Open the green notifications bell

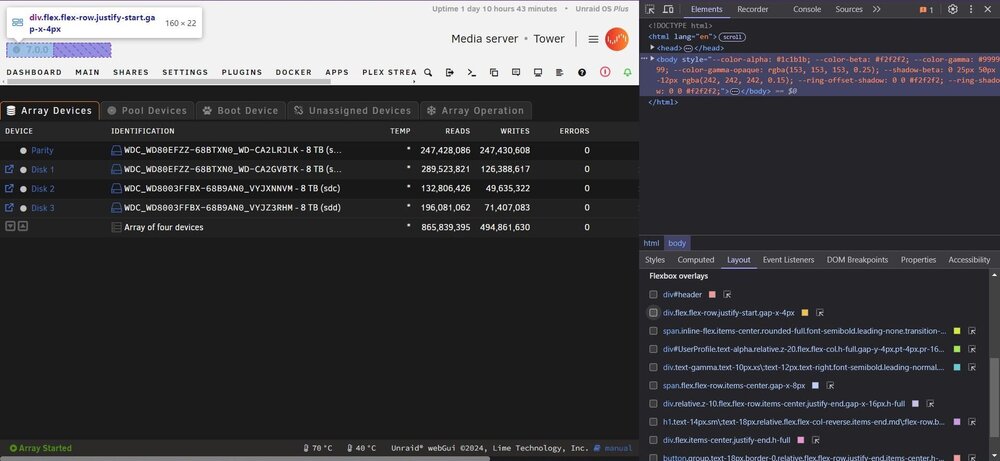[628, 73]
